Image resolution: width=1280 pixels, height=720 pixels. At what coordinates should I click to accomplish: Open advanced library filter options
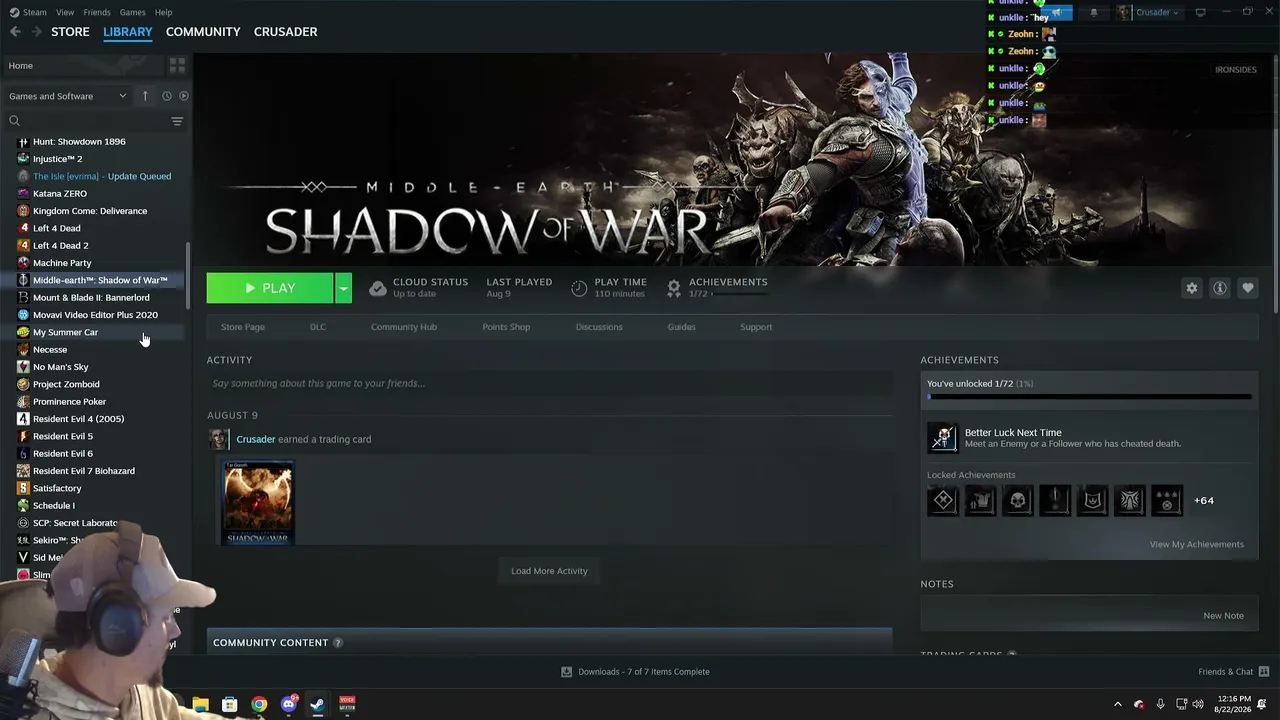tap(177, 121)
